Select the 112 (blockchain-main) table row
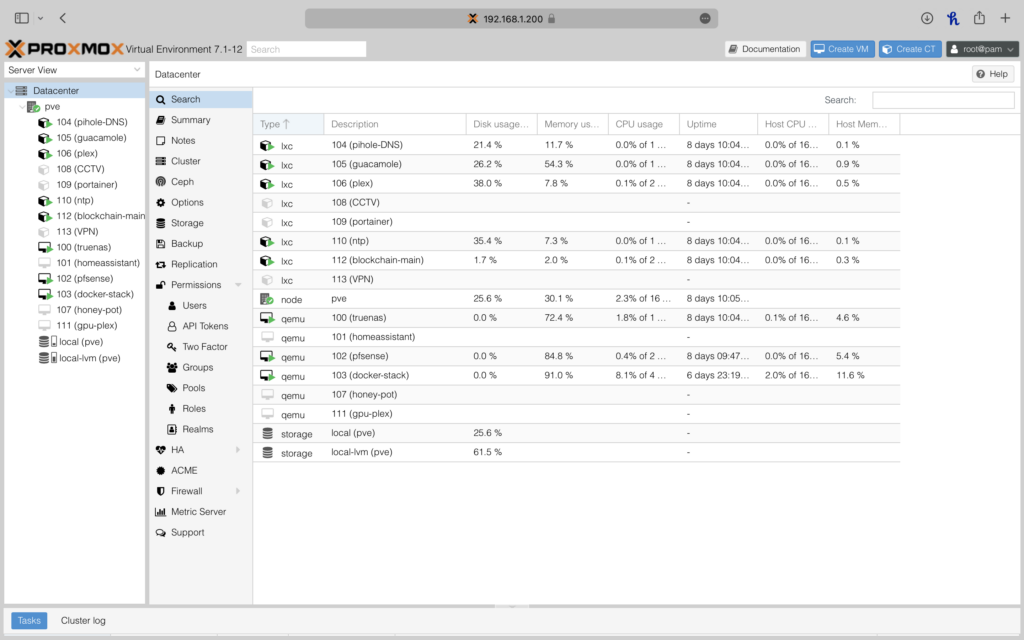The height and width of the screenshot is (640, 1024). [x=577, y=260]
